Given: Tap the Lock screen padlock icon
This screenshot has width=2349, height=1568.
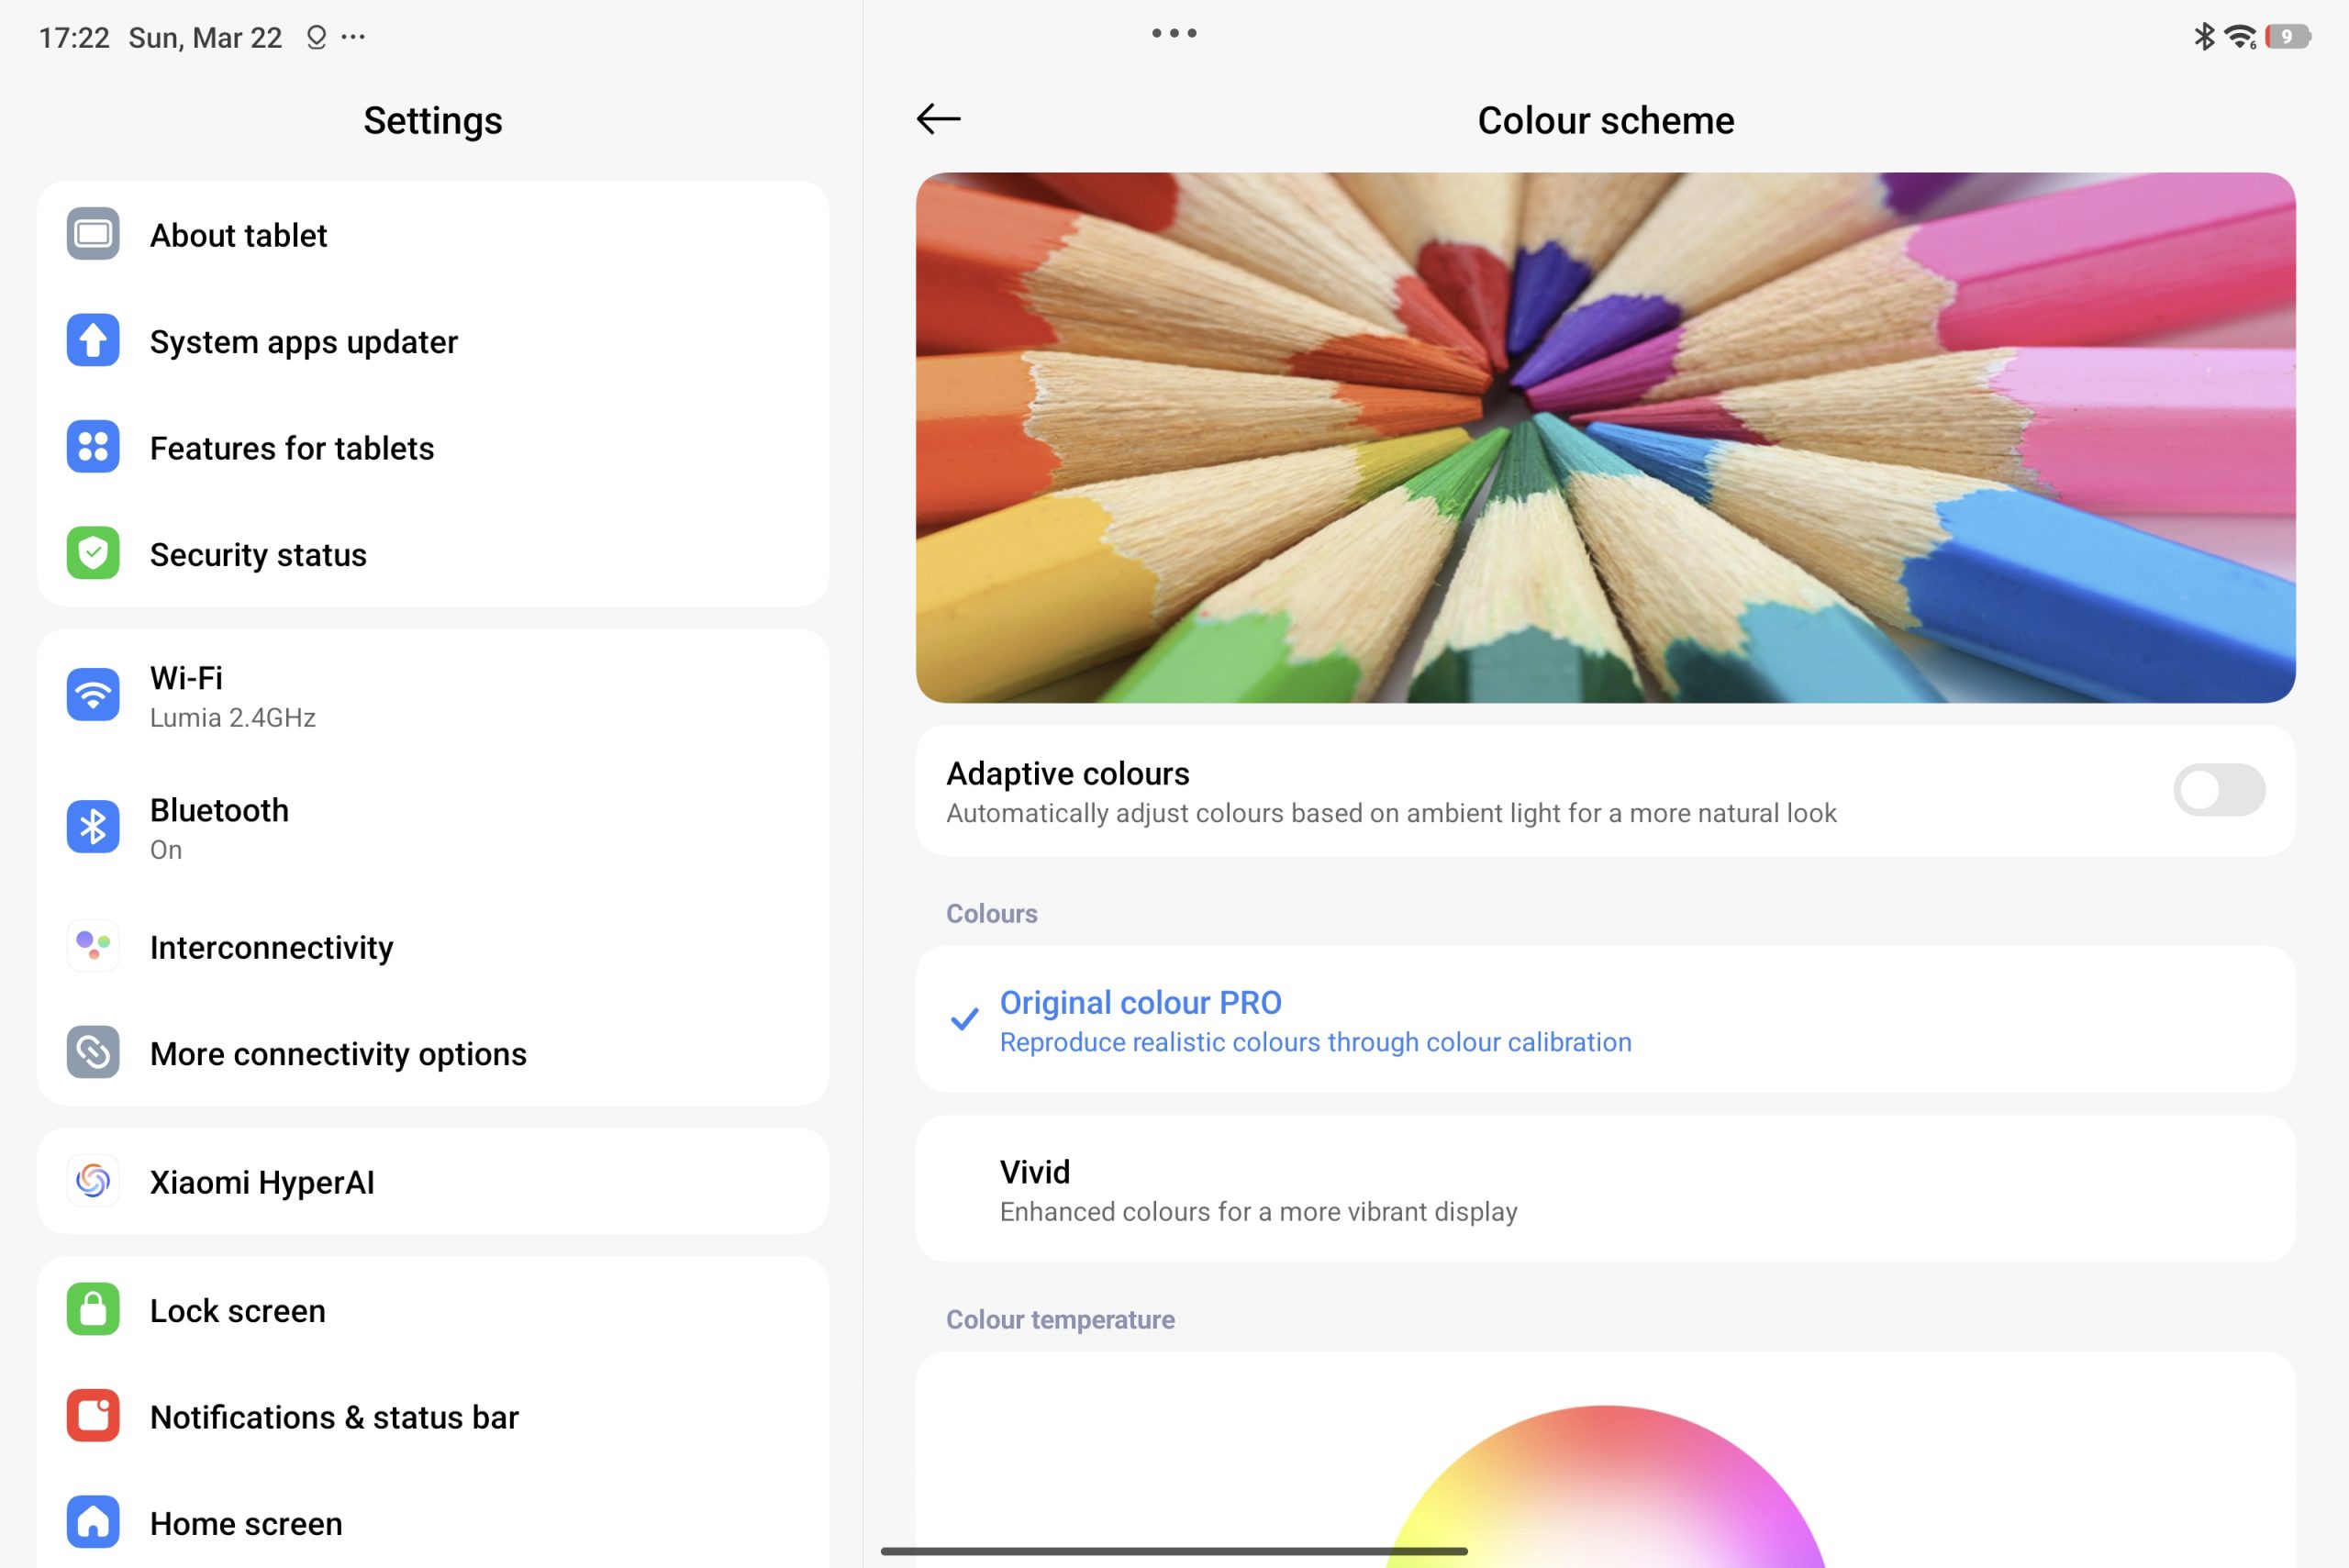Looking at the screenshot, I should [93, 1309].
